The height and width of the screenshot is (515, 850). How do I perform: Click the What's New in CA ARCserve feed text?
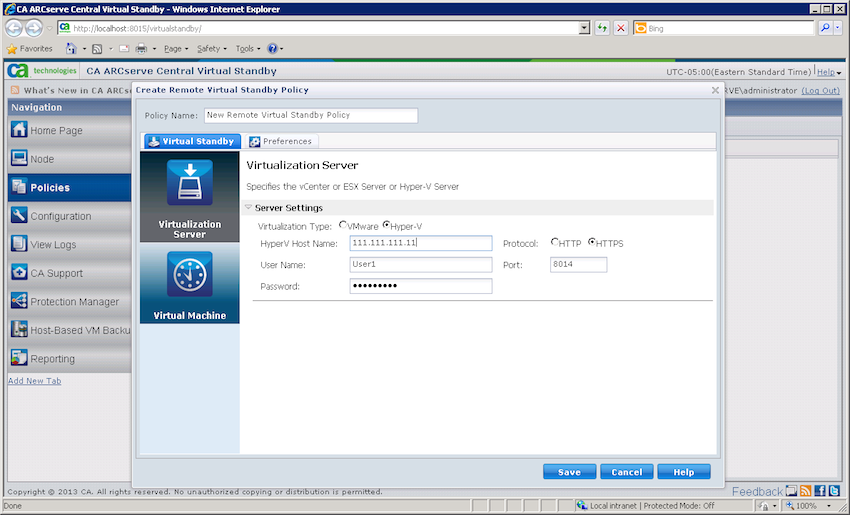coord(77,91)
